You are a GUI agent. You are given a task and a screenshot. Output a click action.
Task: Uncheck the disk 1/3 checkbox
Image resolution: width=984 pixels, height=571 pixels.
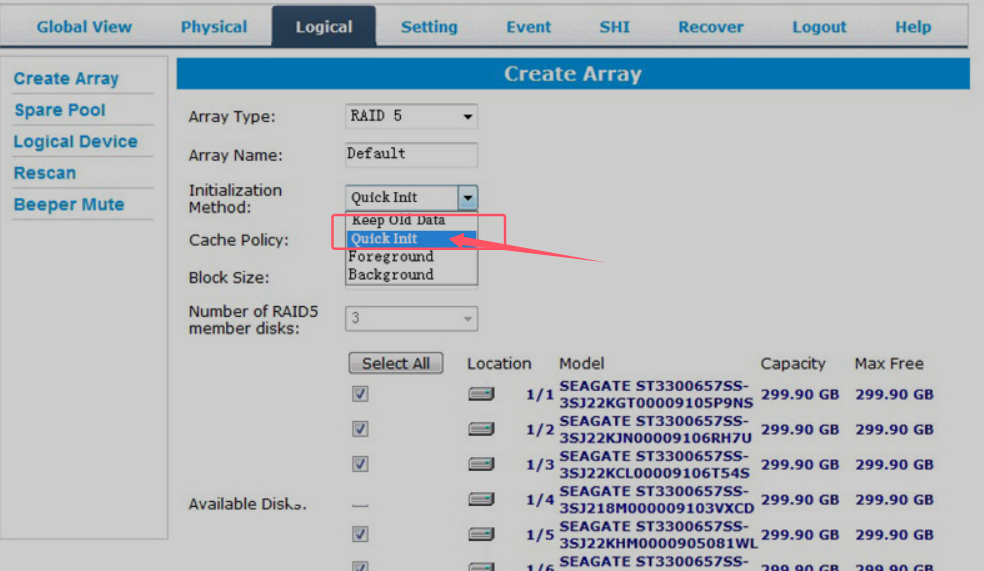(360, 464)
